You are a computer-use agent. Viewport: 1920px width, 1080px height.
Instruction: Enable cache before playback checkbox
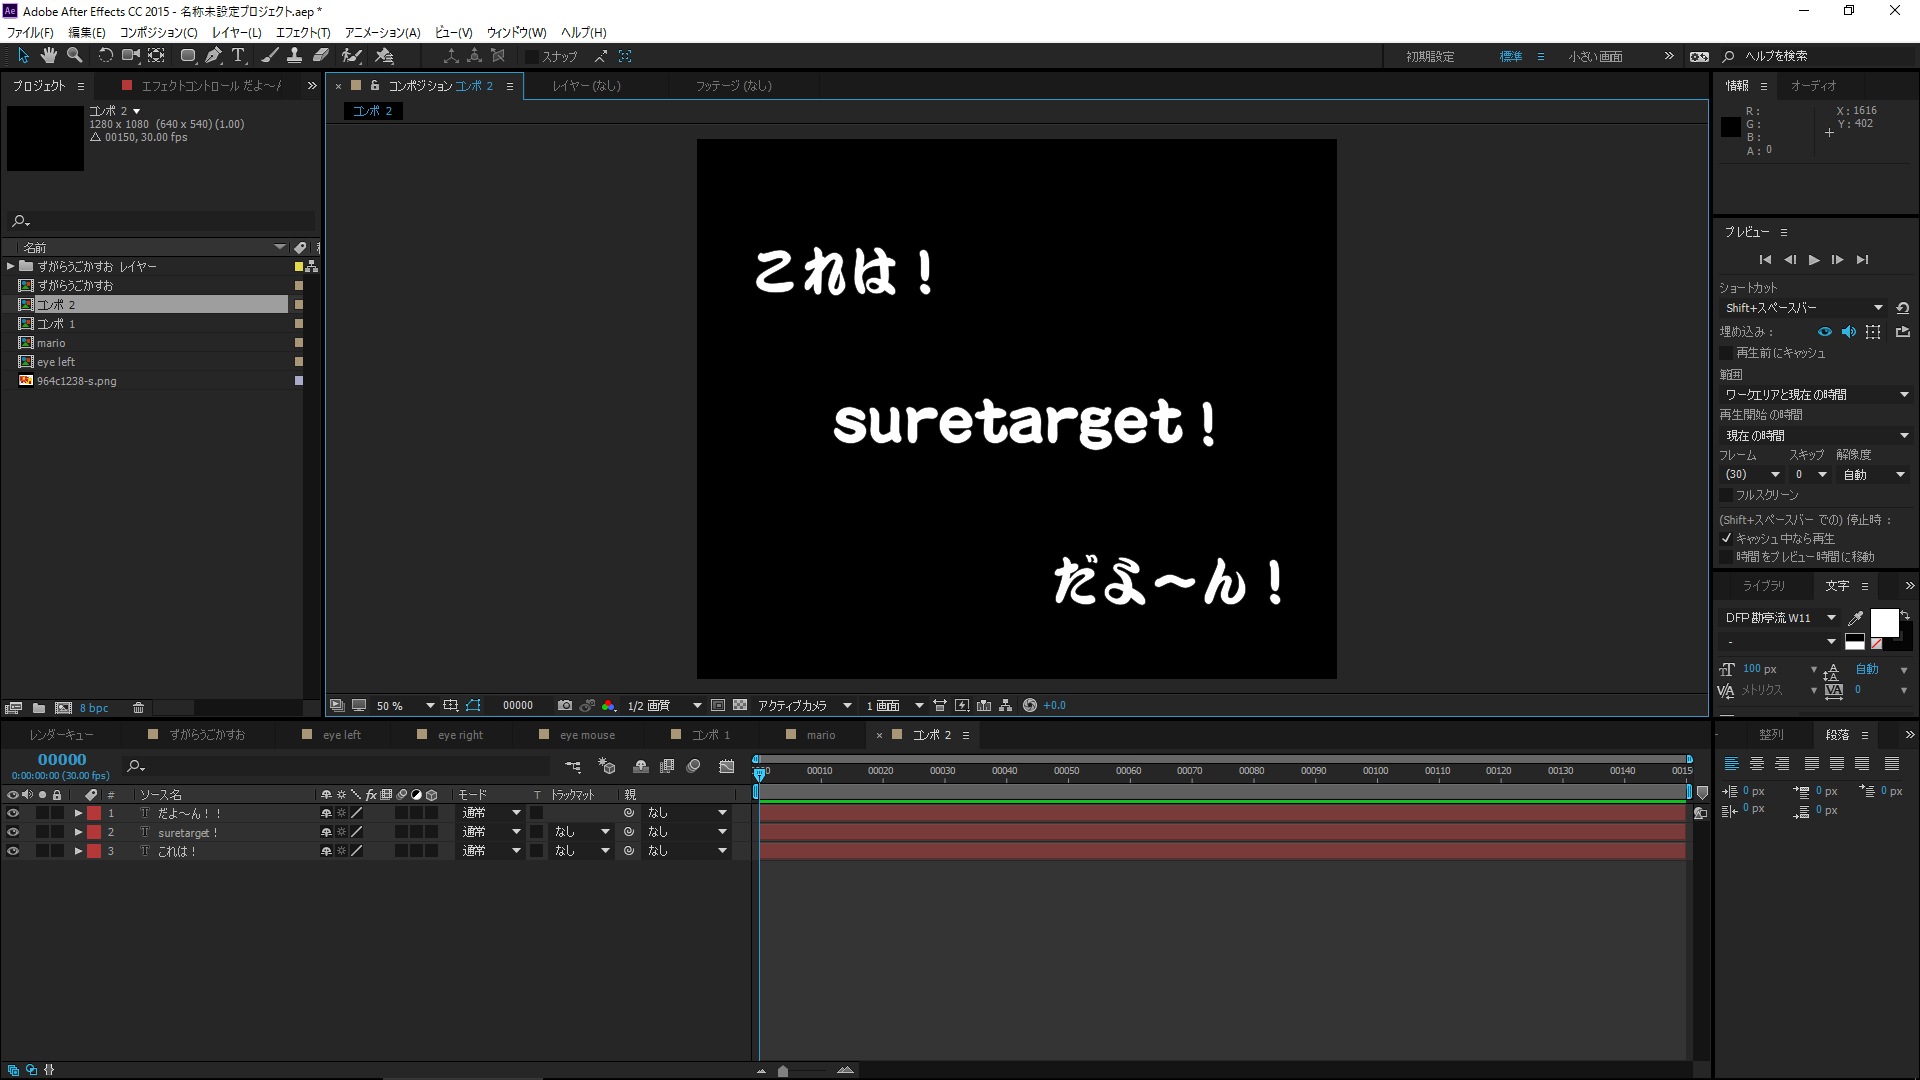(x=1726, y=353)
